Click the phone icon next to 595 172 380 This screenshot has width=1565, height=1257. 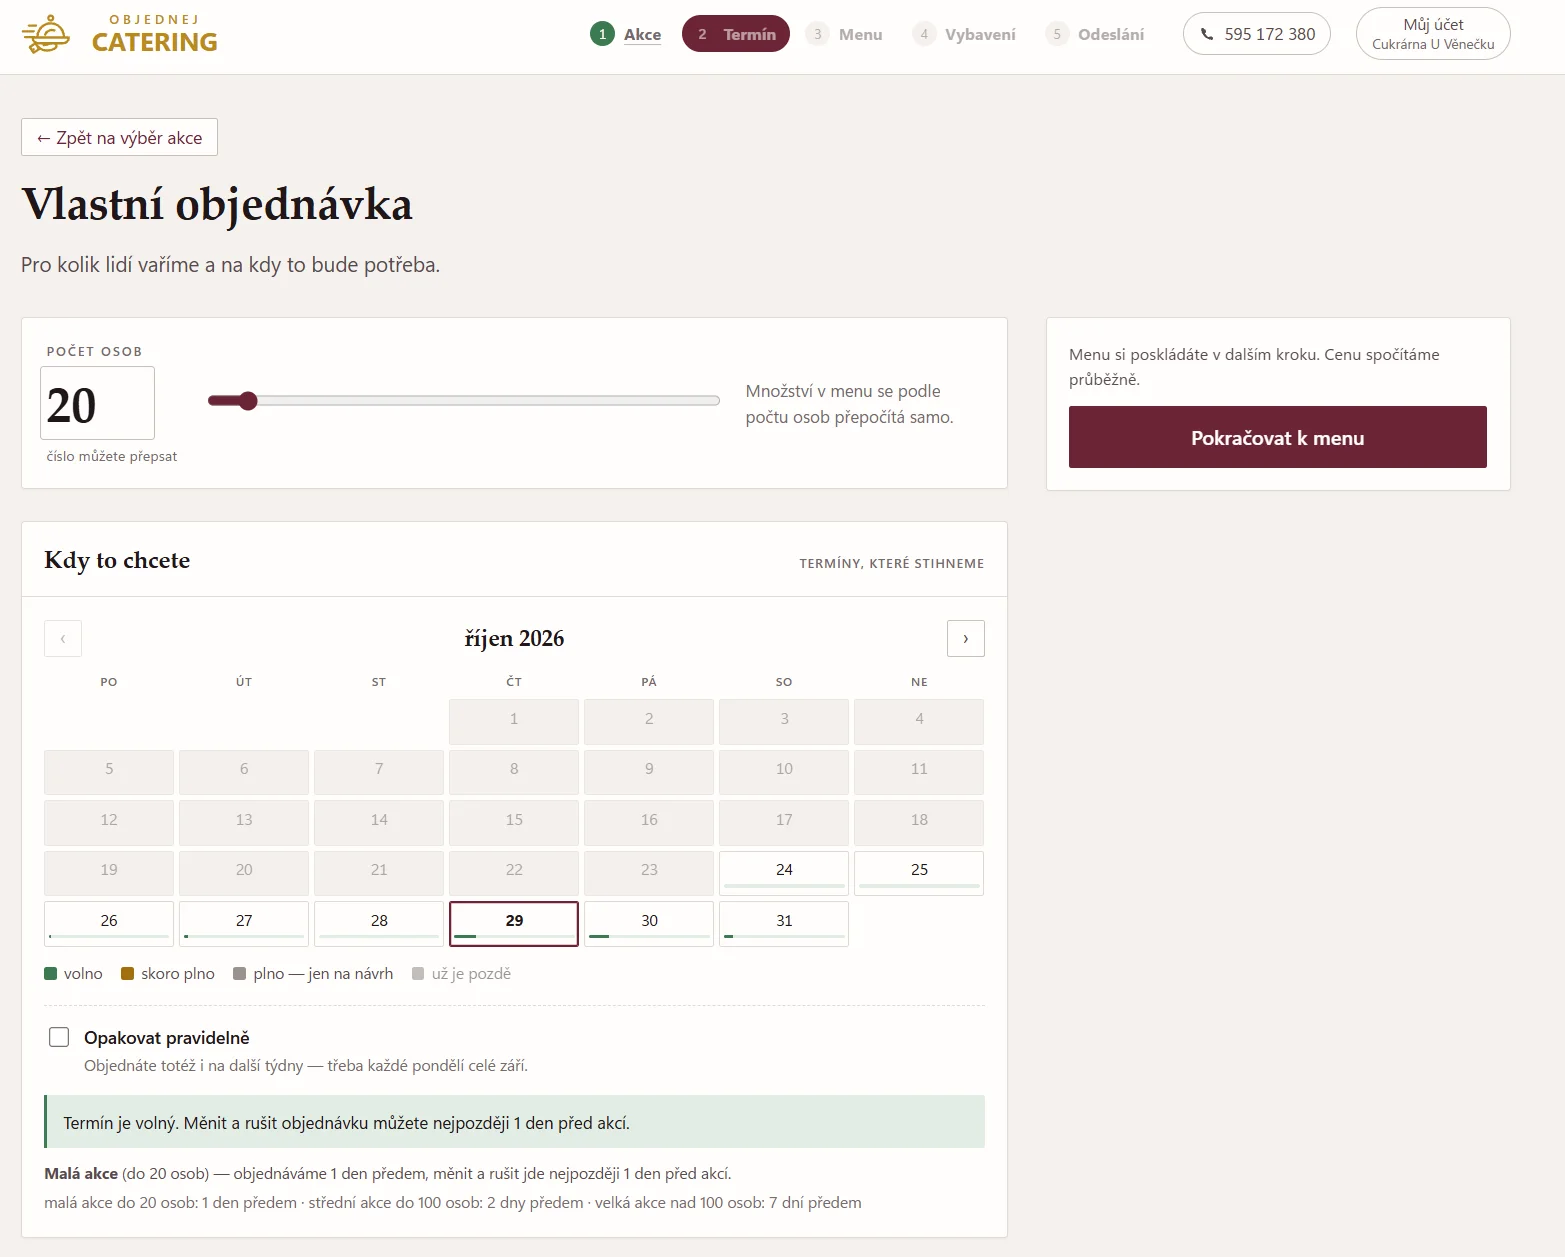pos(1207,34)
